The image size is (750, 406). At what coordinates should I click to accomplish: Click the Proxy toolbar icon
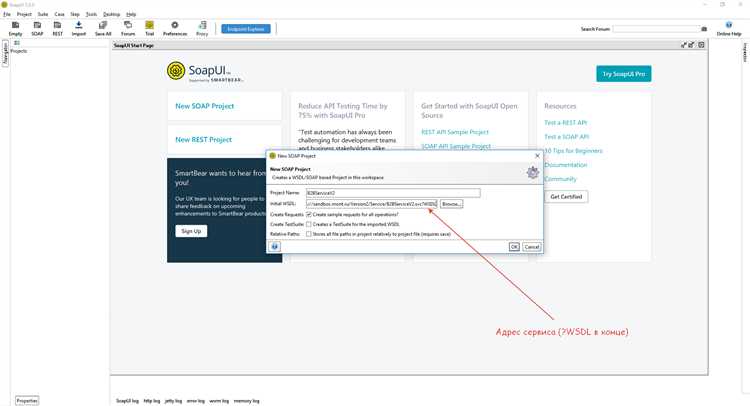click(x=202, y=28)
